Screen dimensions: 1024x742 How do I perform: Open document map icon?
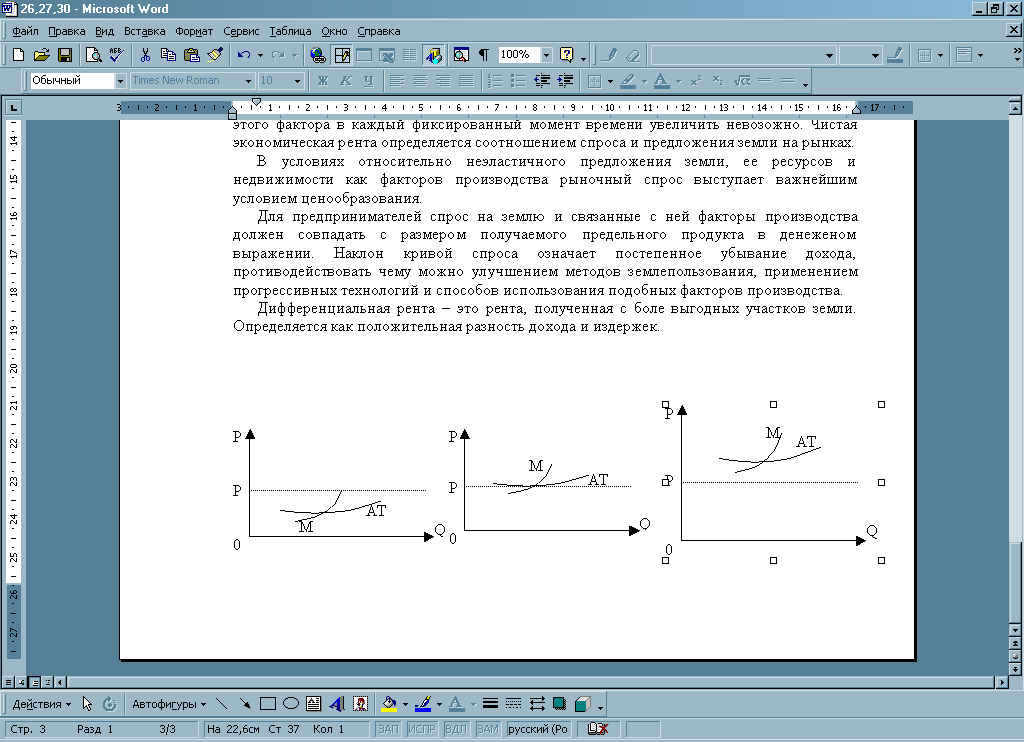click(461, 56)
